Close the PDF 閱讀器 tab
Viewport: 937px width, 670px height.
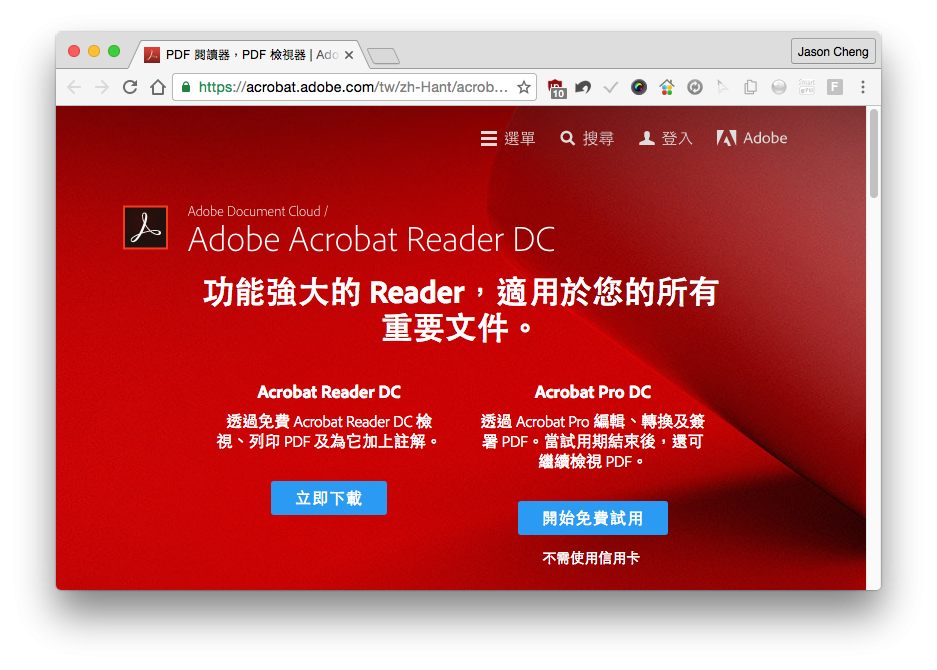pos(349,55)
